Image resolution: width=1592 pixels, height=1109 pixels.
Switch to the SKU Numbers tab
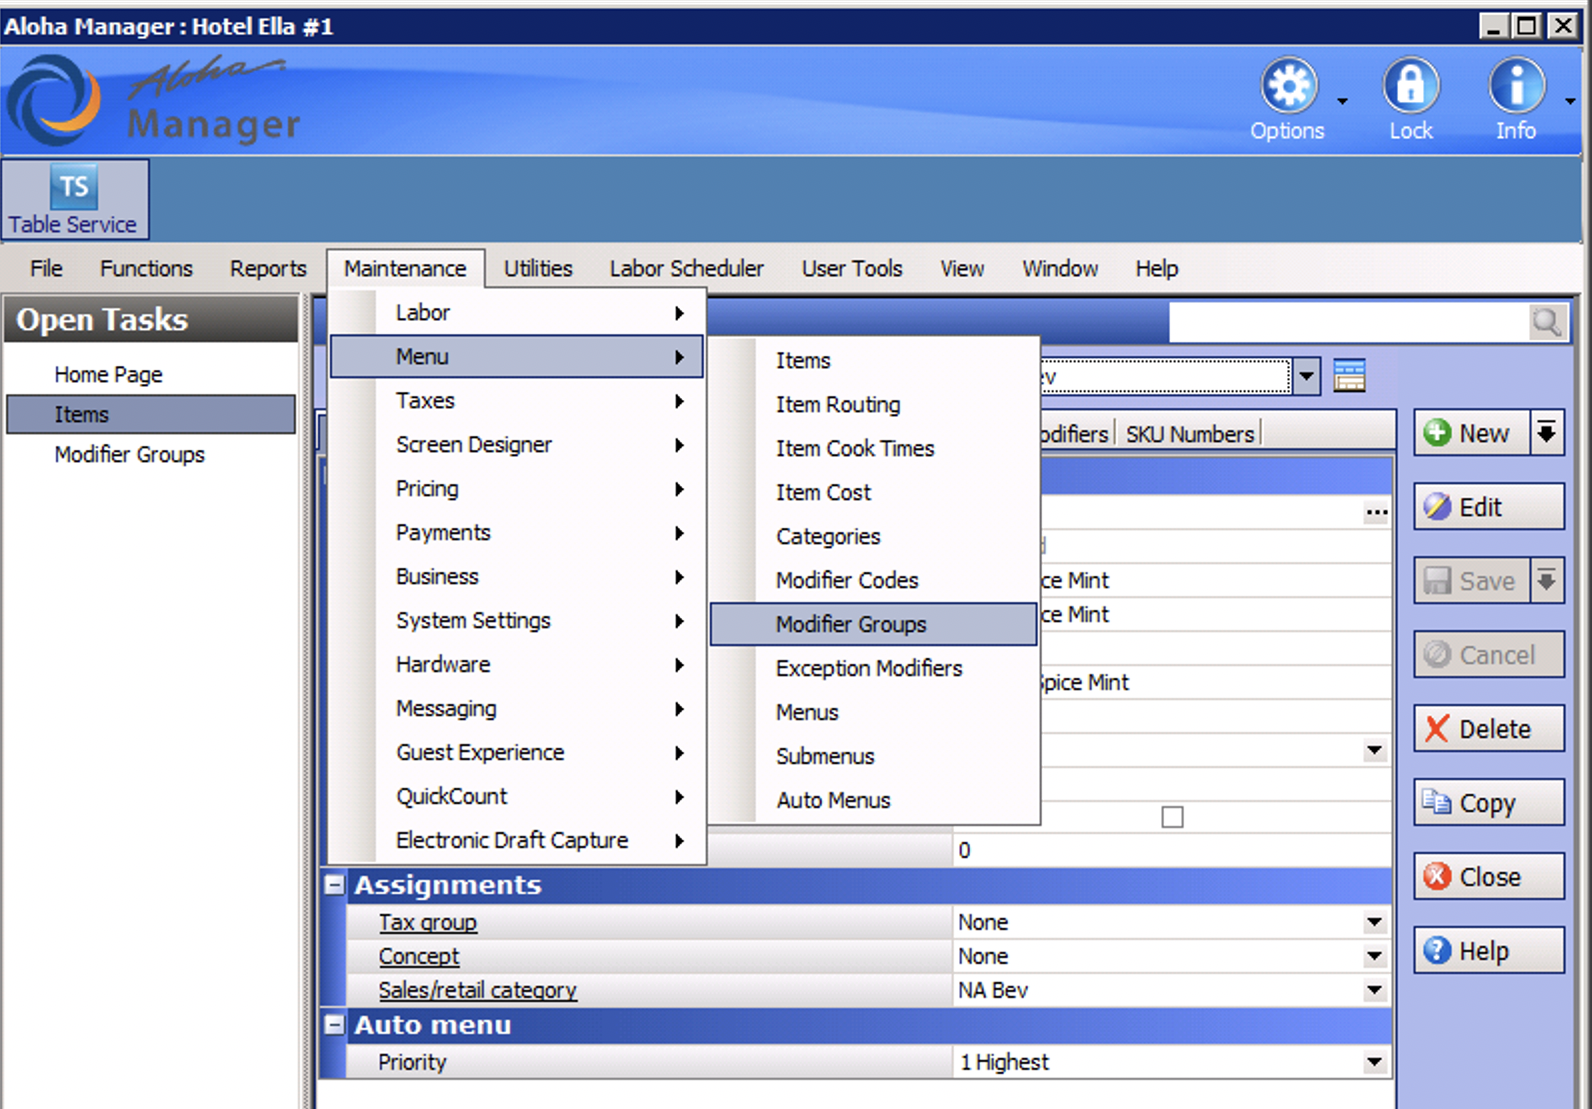[x=1189, y=434]
